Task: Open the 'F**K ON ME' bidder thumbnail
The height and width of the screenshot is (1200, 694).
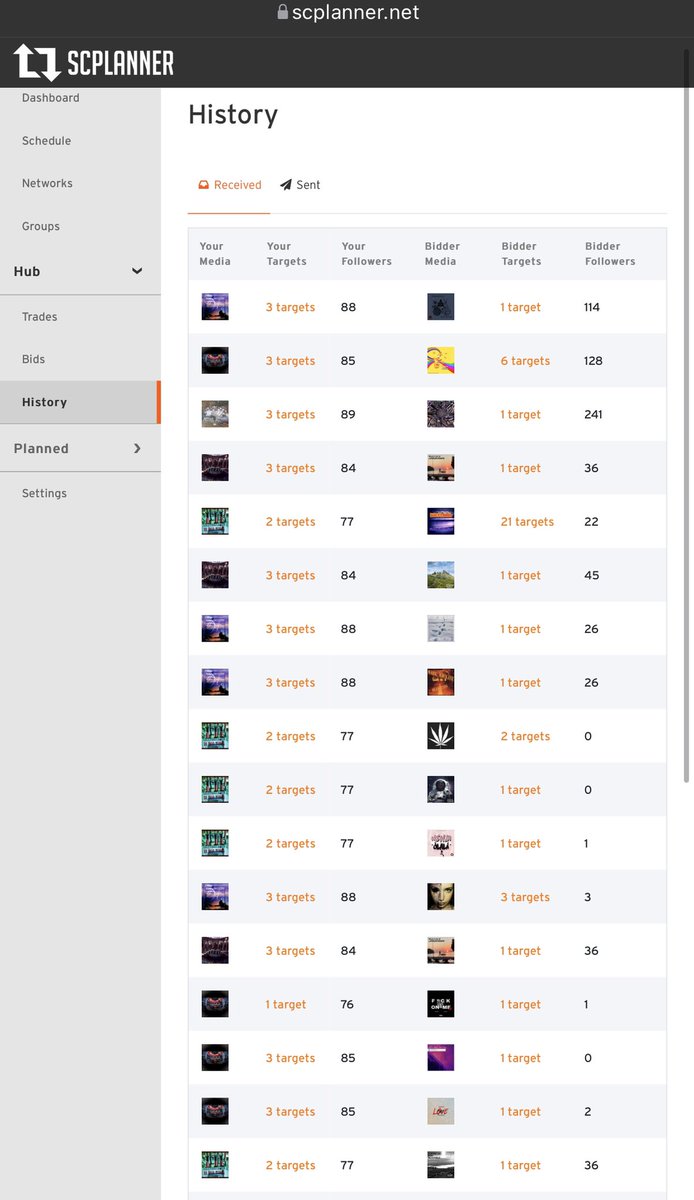Action: point(440,1004)
